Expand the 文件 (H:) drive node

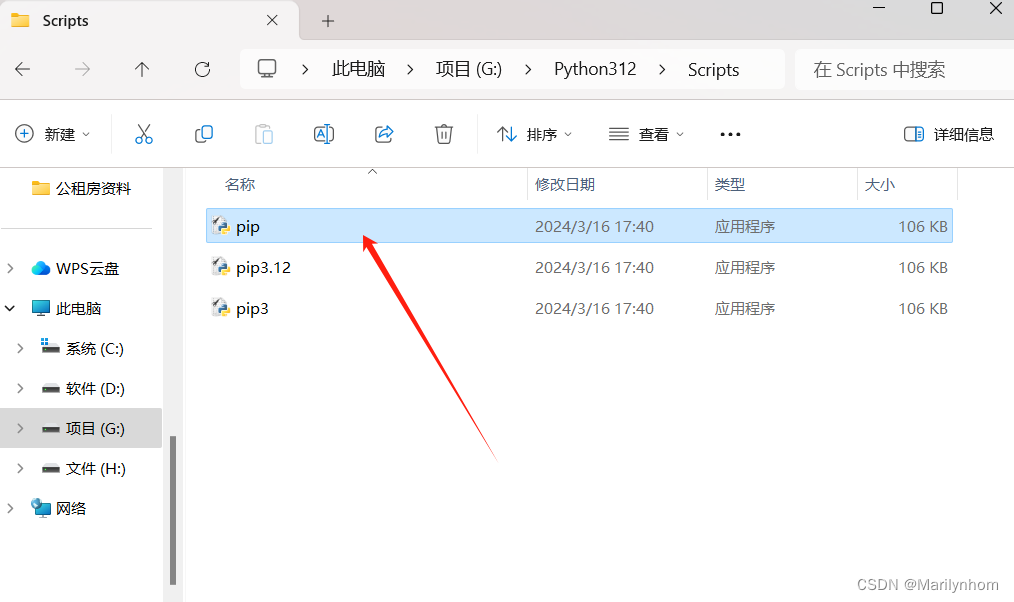[x=20, y=469]
